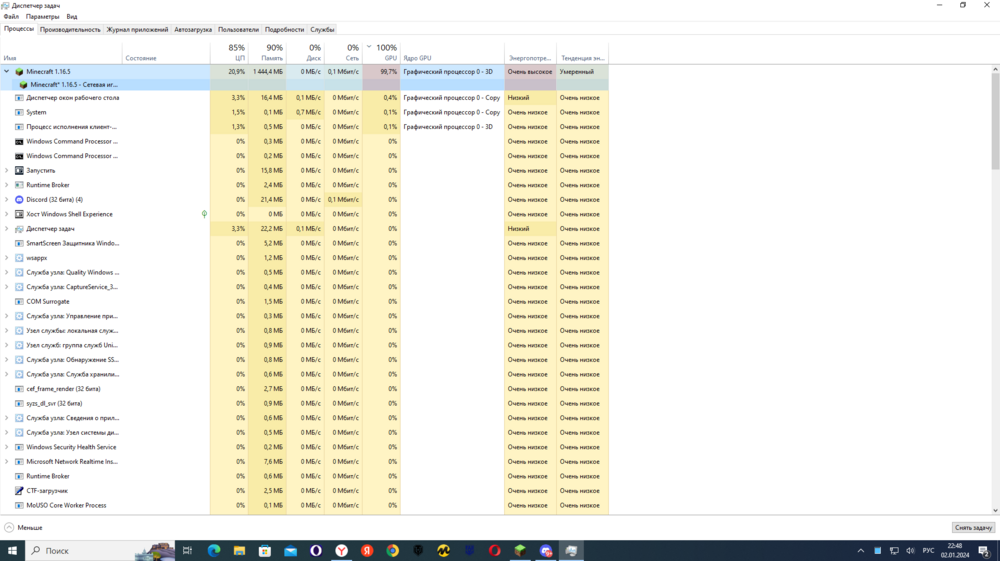The image size is (1000, 561).
Task: Open the Параметры menu
Action: click(x=42, y=17)
